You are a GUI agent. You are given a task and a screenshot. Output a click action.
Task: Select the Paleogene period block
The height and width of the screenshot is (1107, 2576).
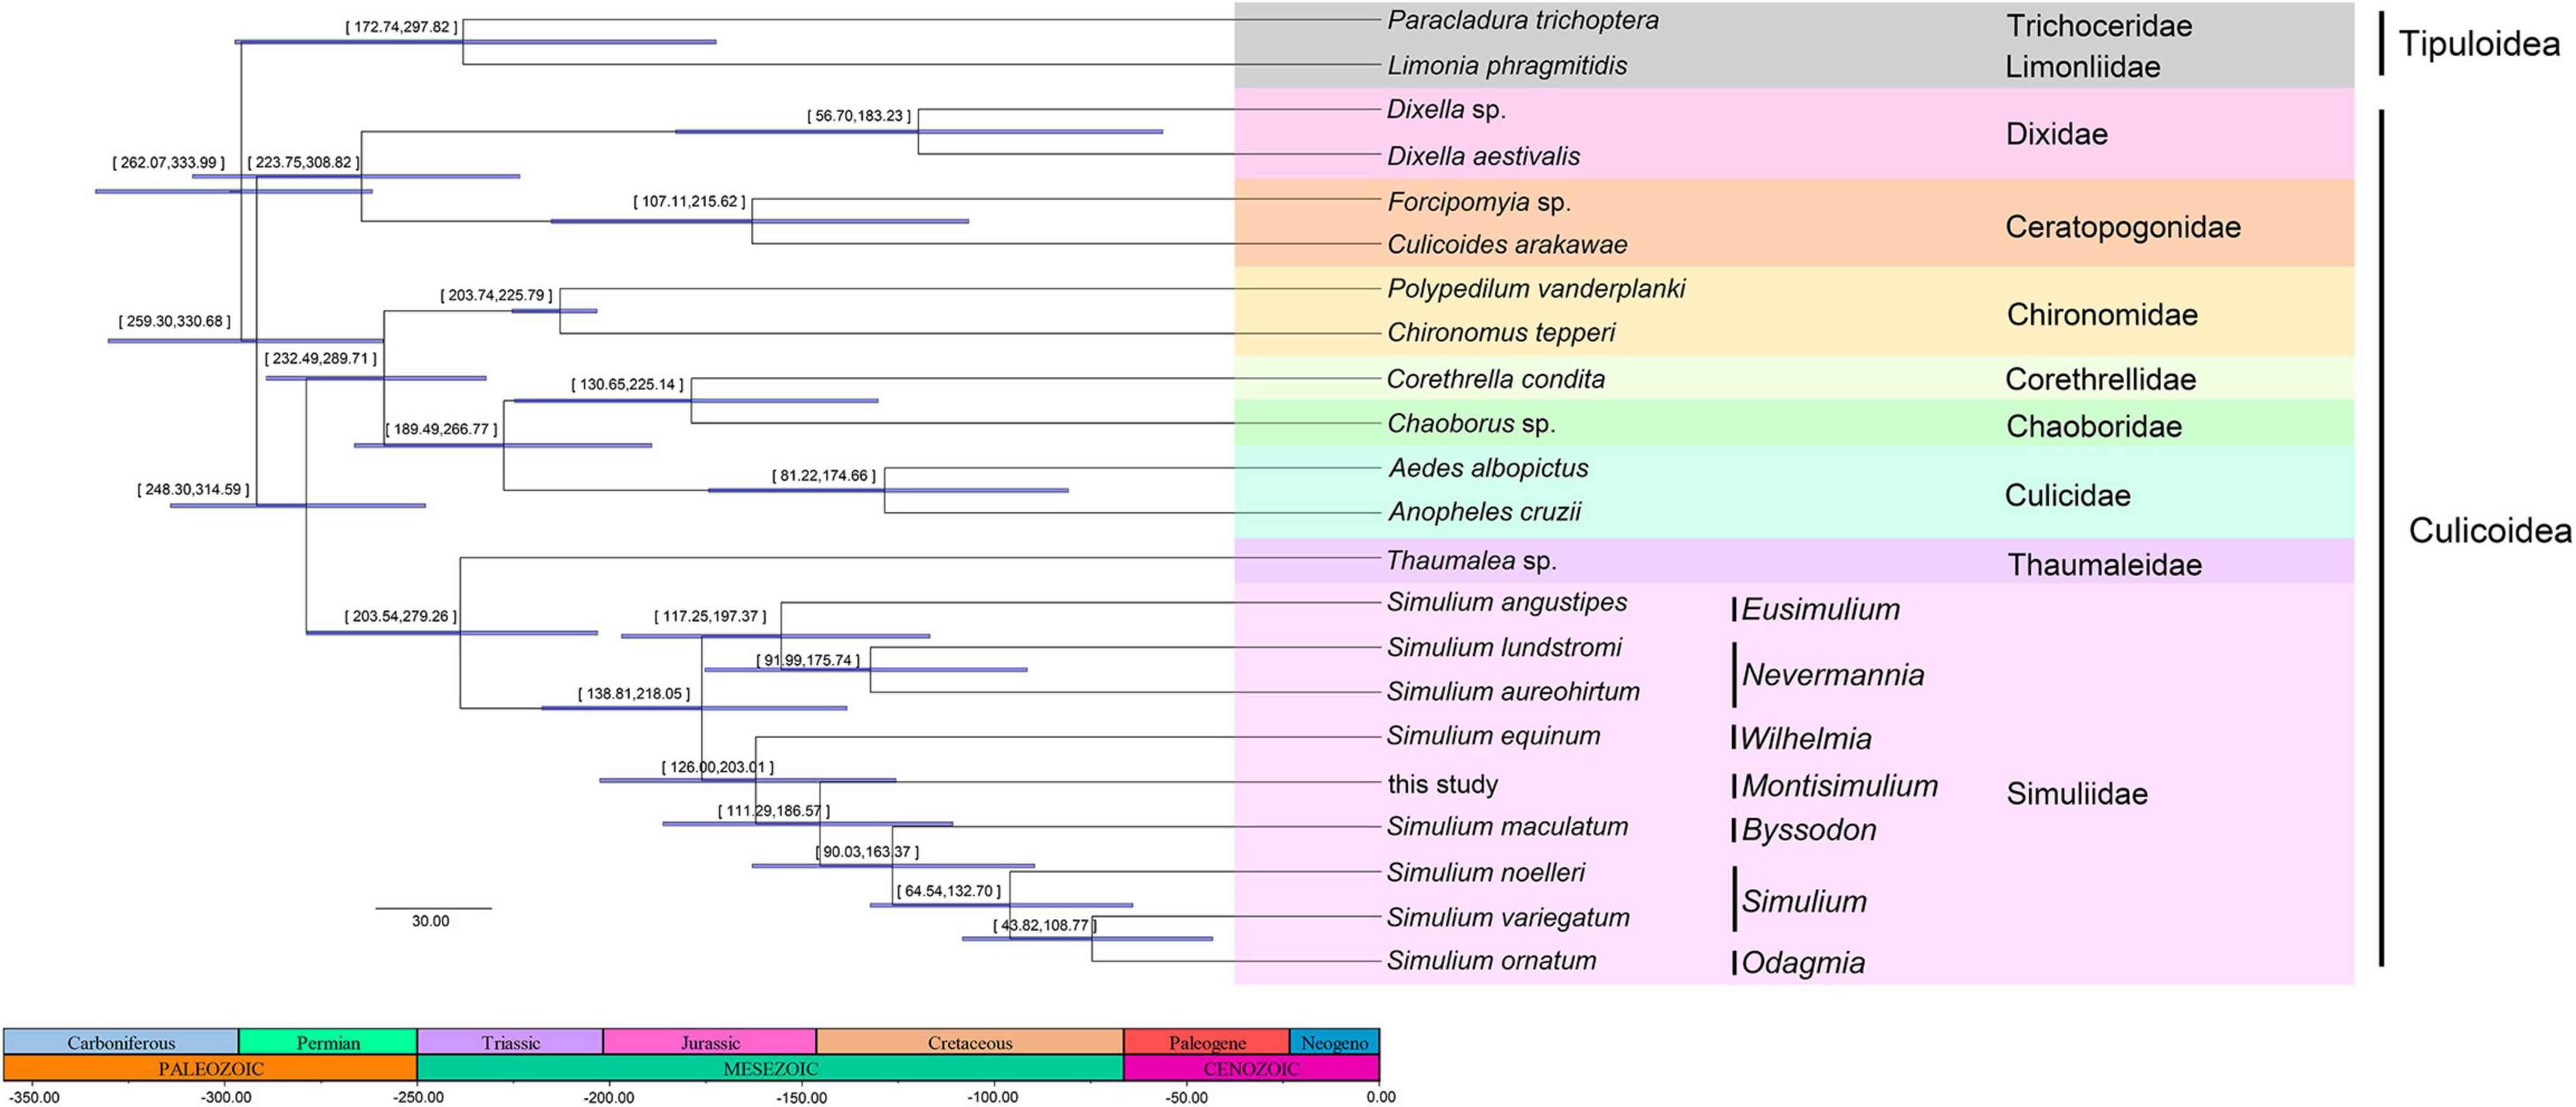click(1207, 1042)
